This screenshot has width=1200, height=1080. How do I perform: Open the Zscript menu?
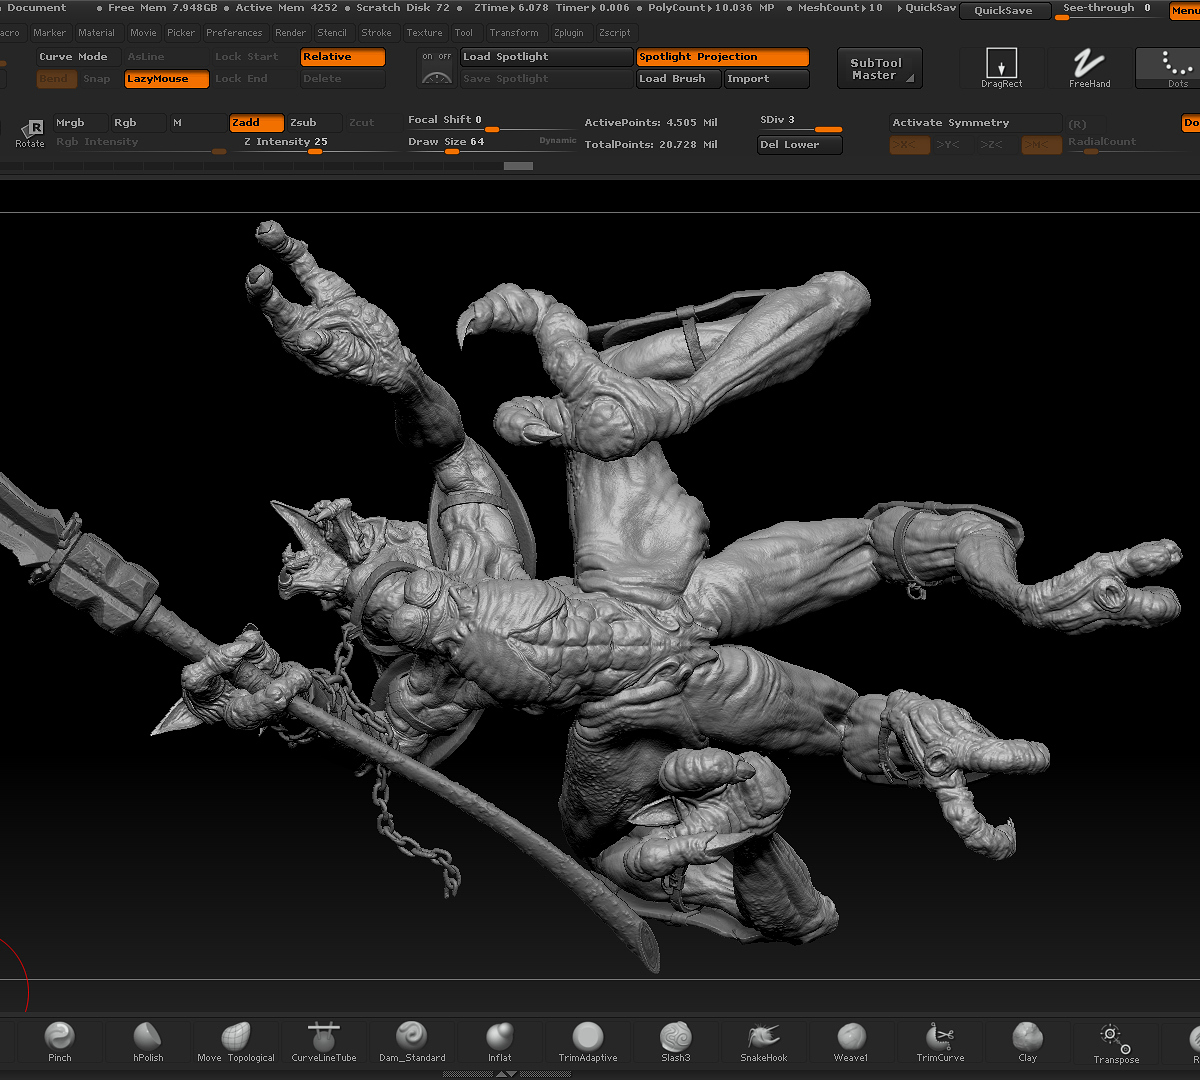pos(615,33)
